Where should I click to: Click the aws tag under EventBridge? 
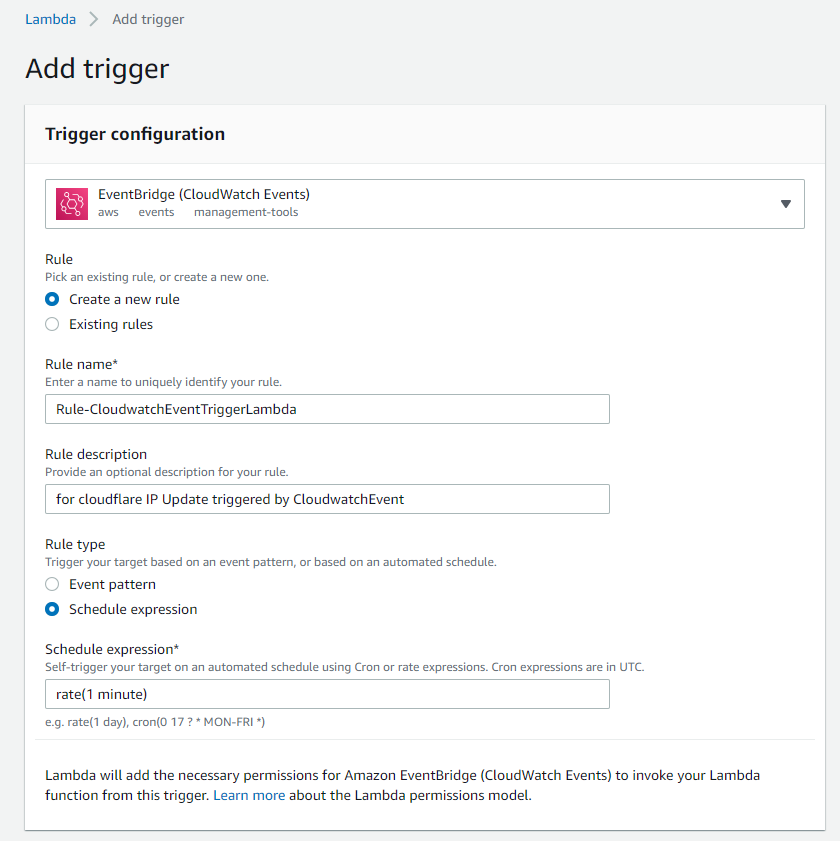pyautogui.click(x=108, y=212)
